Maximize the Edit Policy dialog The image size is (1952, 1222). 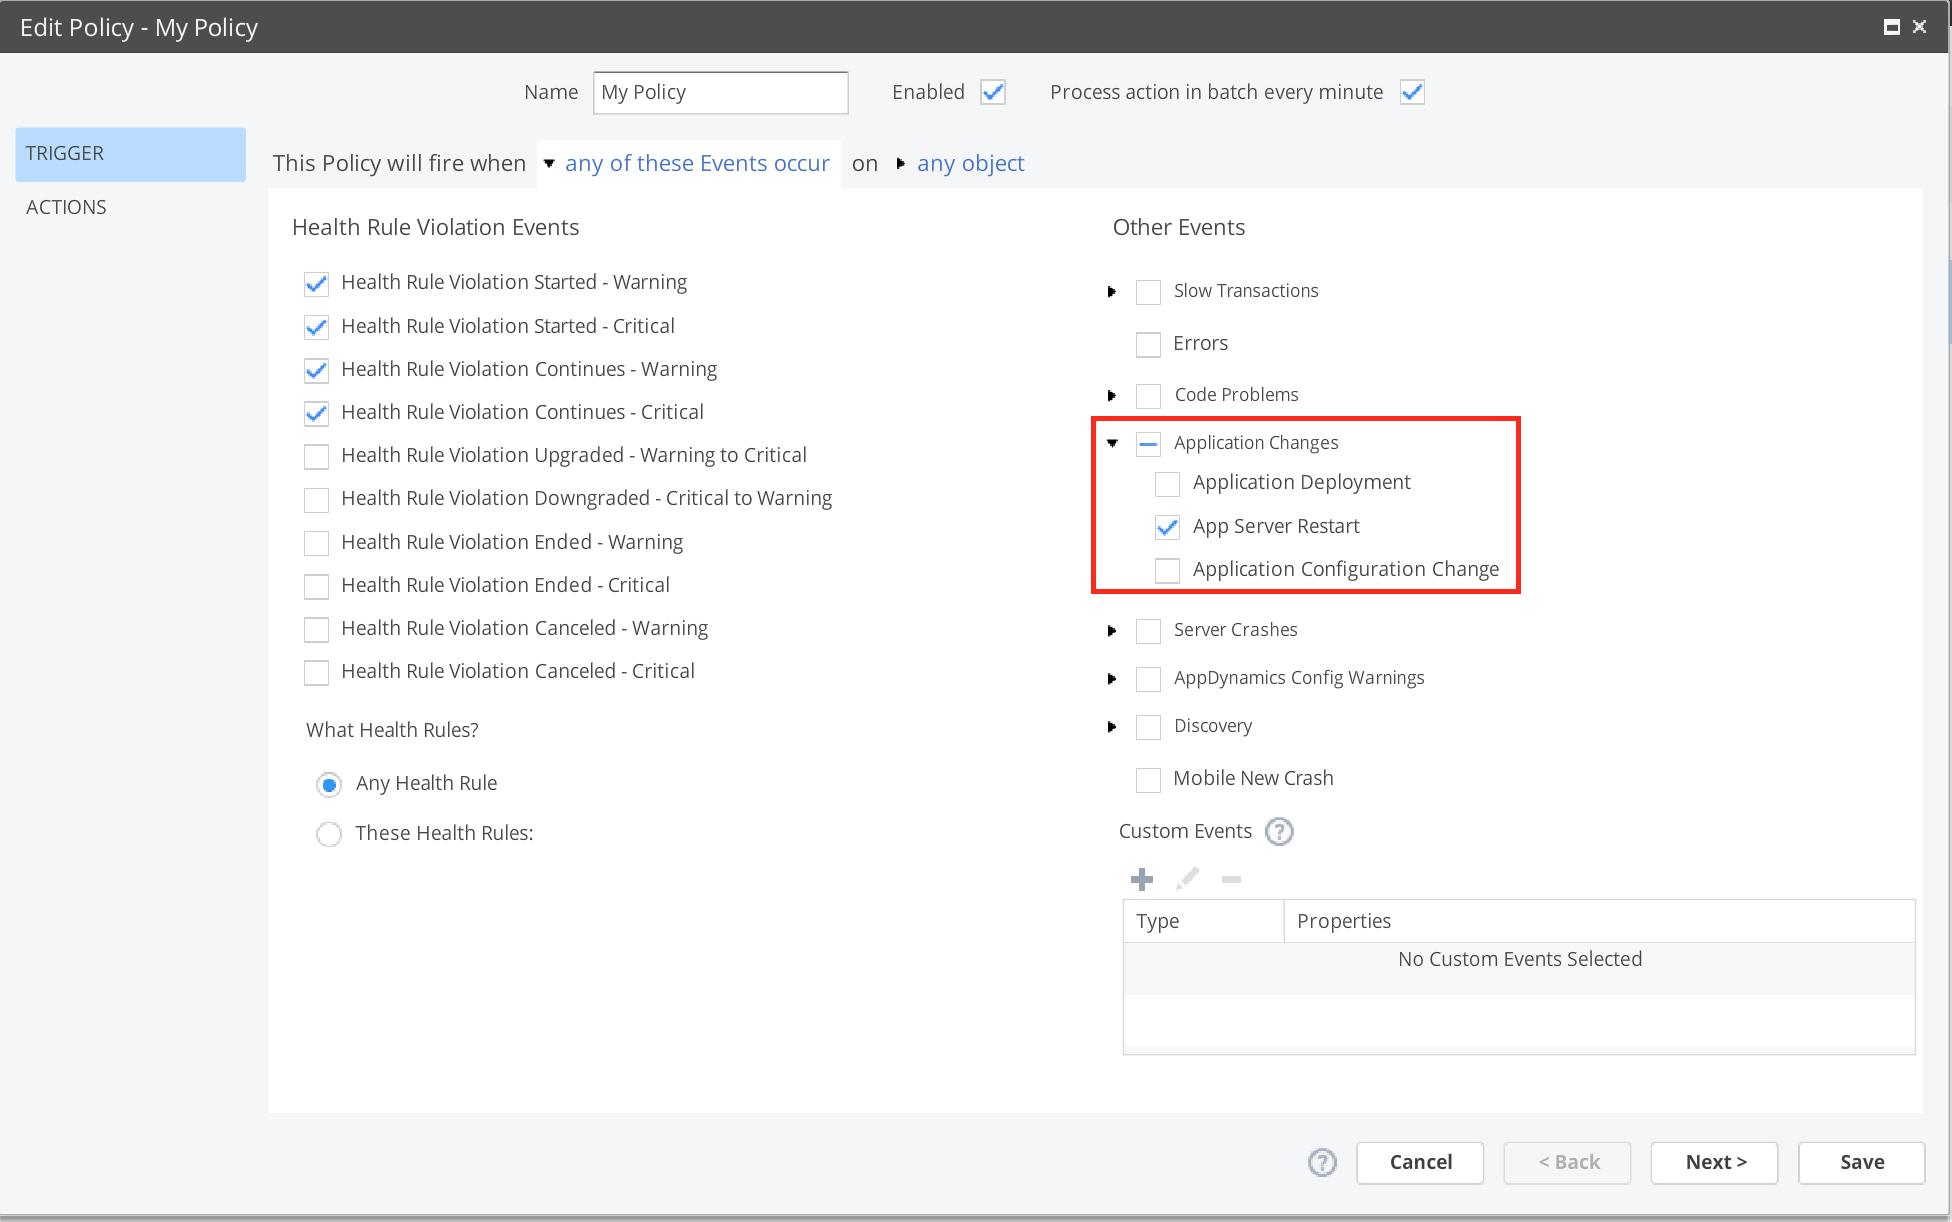tap(1891, 27)
